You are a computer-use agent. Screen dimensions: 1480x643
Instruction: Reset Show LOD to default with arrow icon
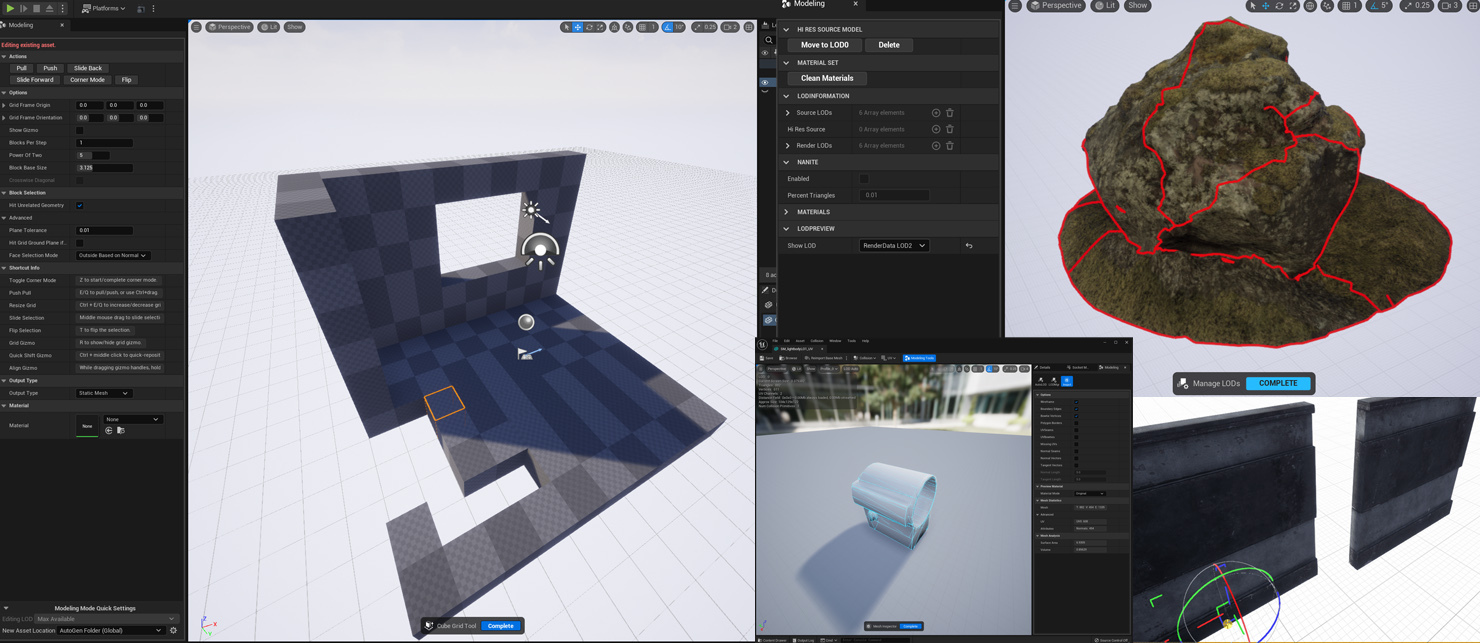[969, 246]
